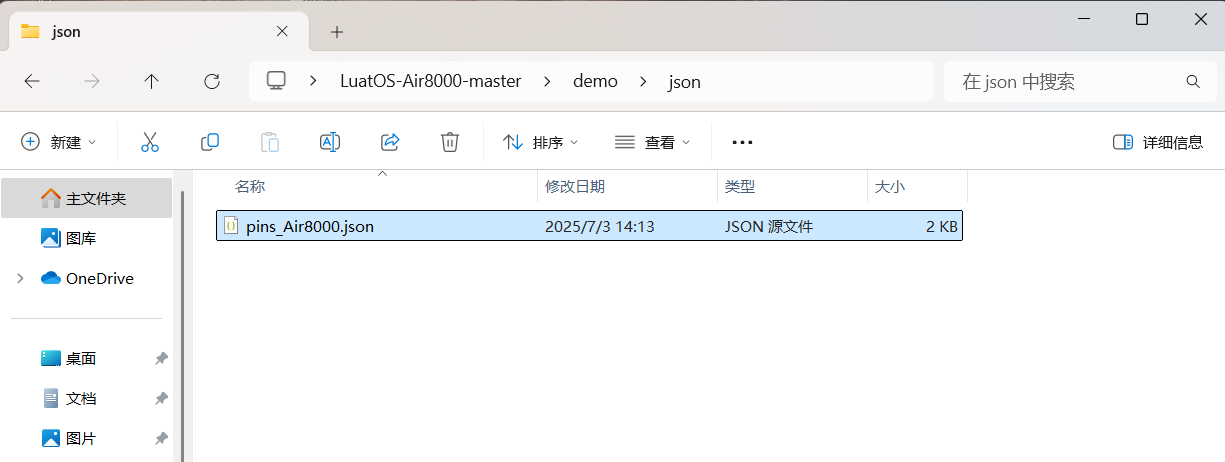Maximize the File Explorer window
The height and width of the screenshot is (462, 1225).
click(x=1142, y=19)
